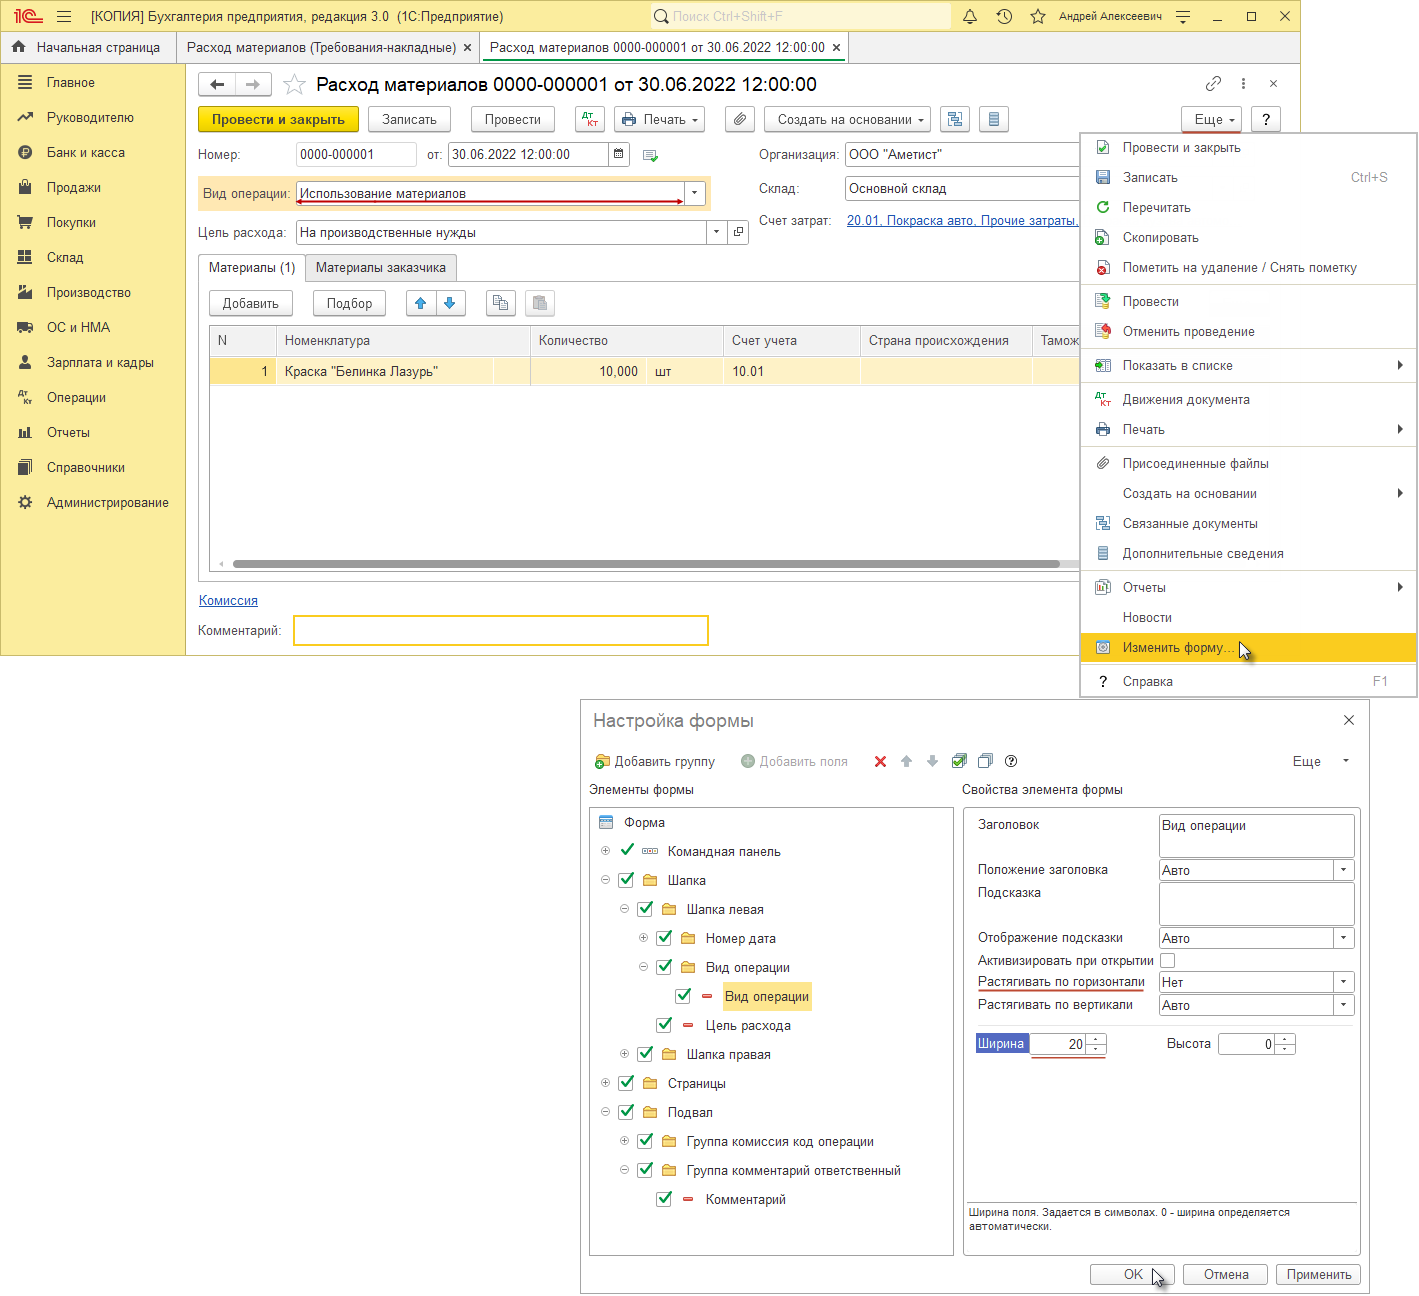Uncheck visibility of Командная панель
This screenshot has height=1296, width=1419.
[x=627, y=851]
